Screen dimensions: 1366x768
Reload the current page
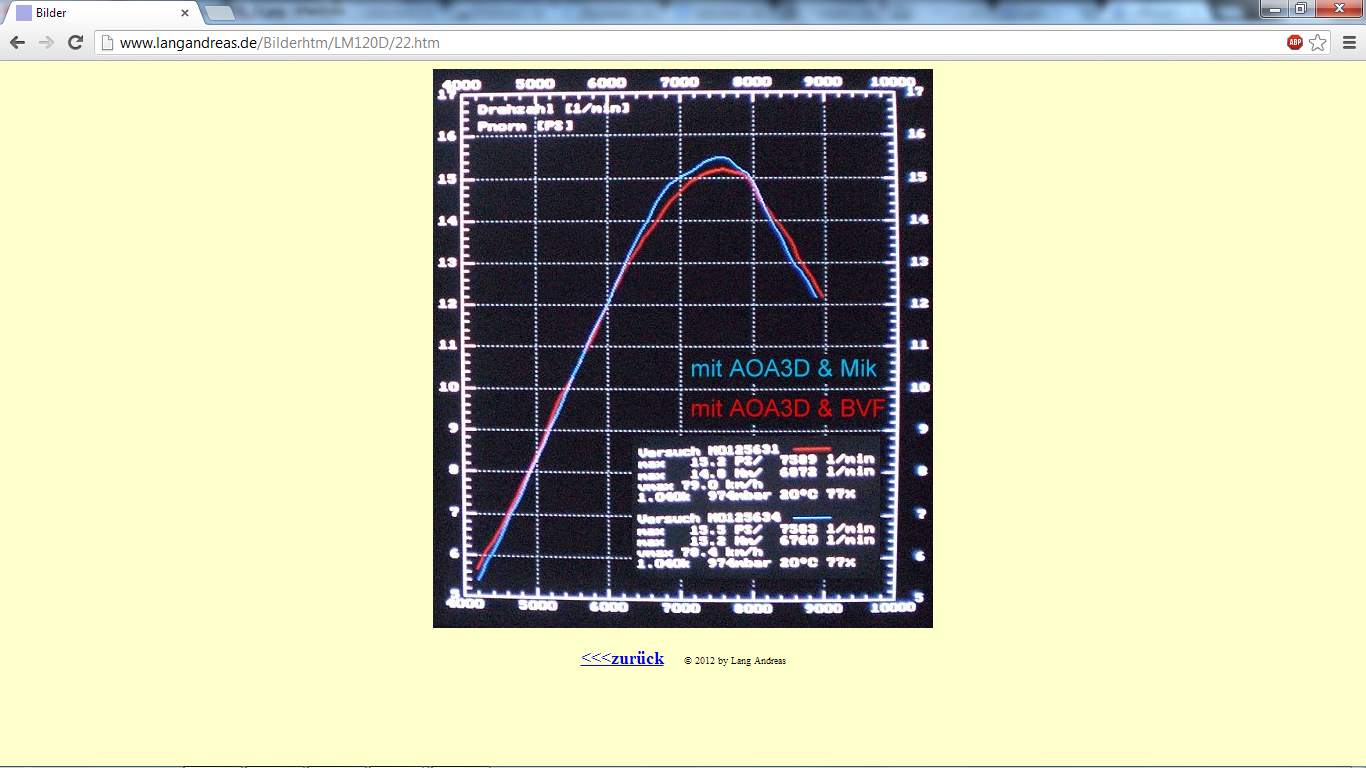click(x=75, y=42)
